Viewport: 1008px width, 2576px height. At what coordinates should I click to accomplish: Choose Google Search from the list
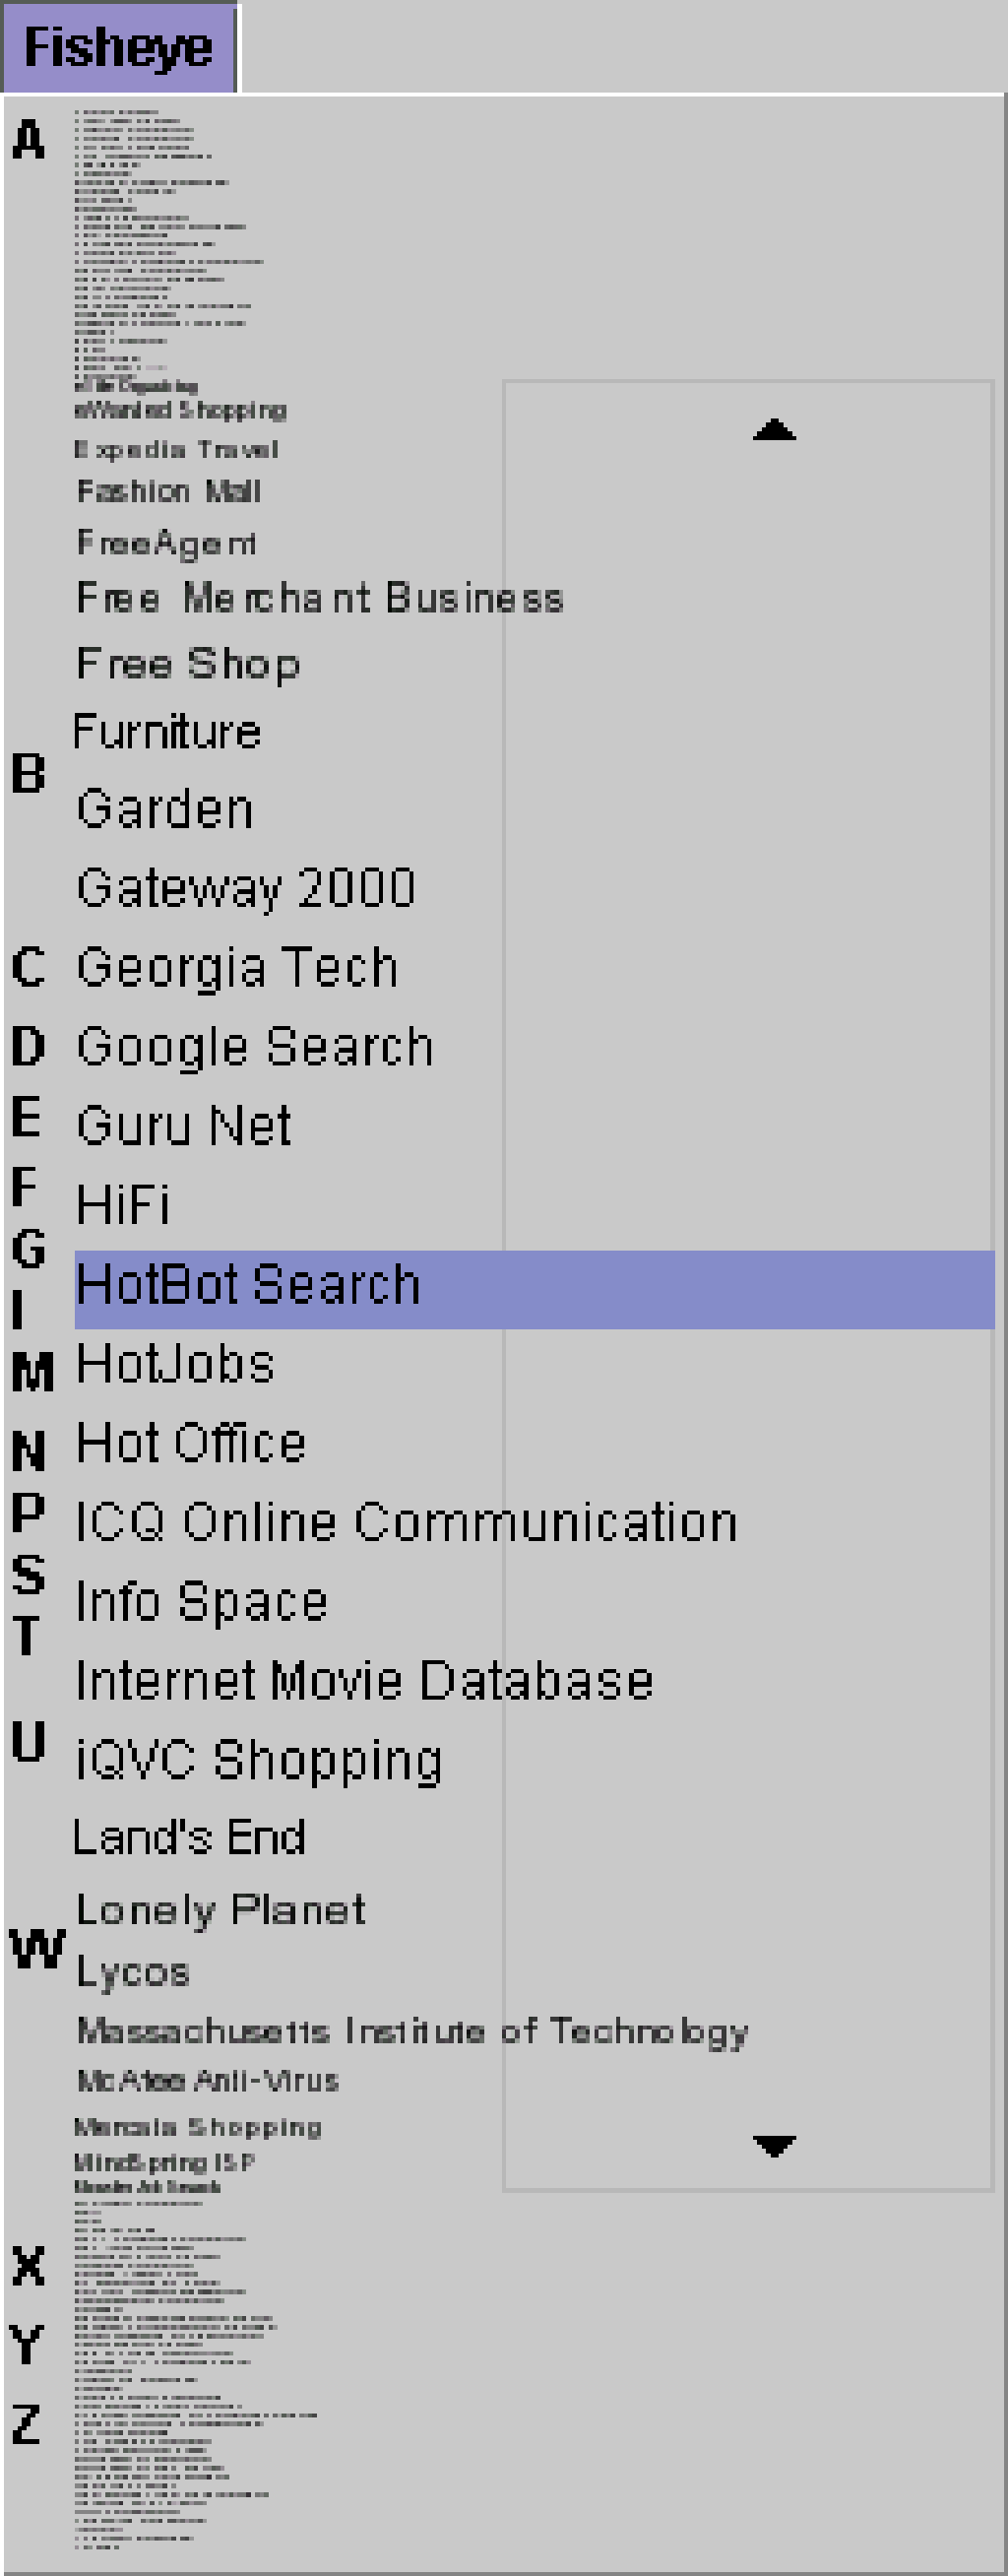(255, 1048)
